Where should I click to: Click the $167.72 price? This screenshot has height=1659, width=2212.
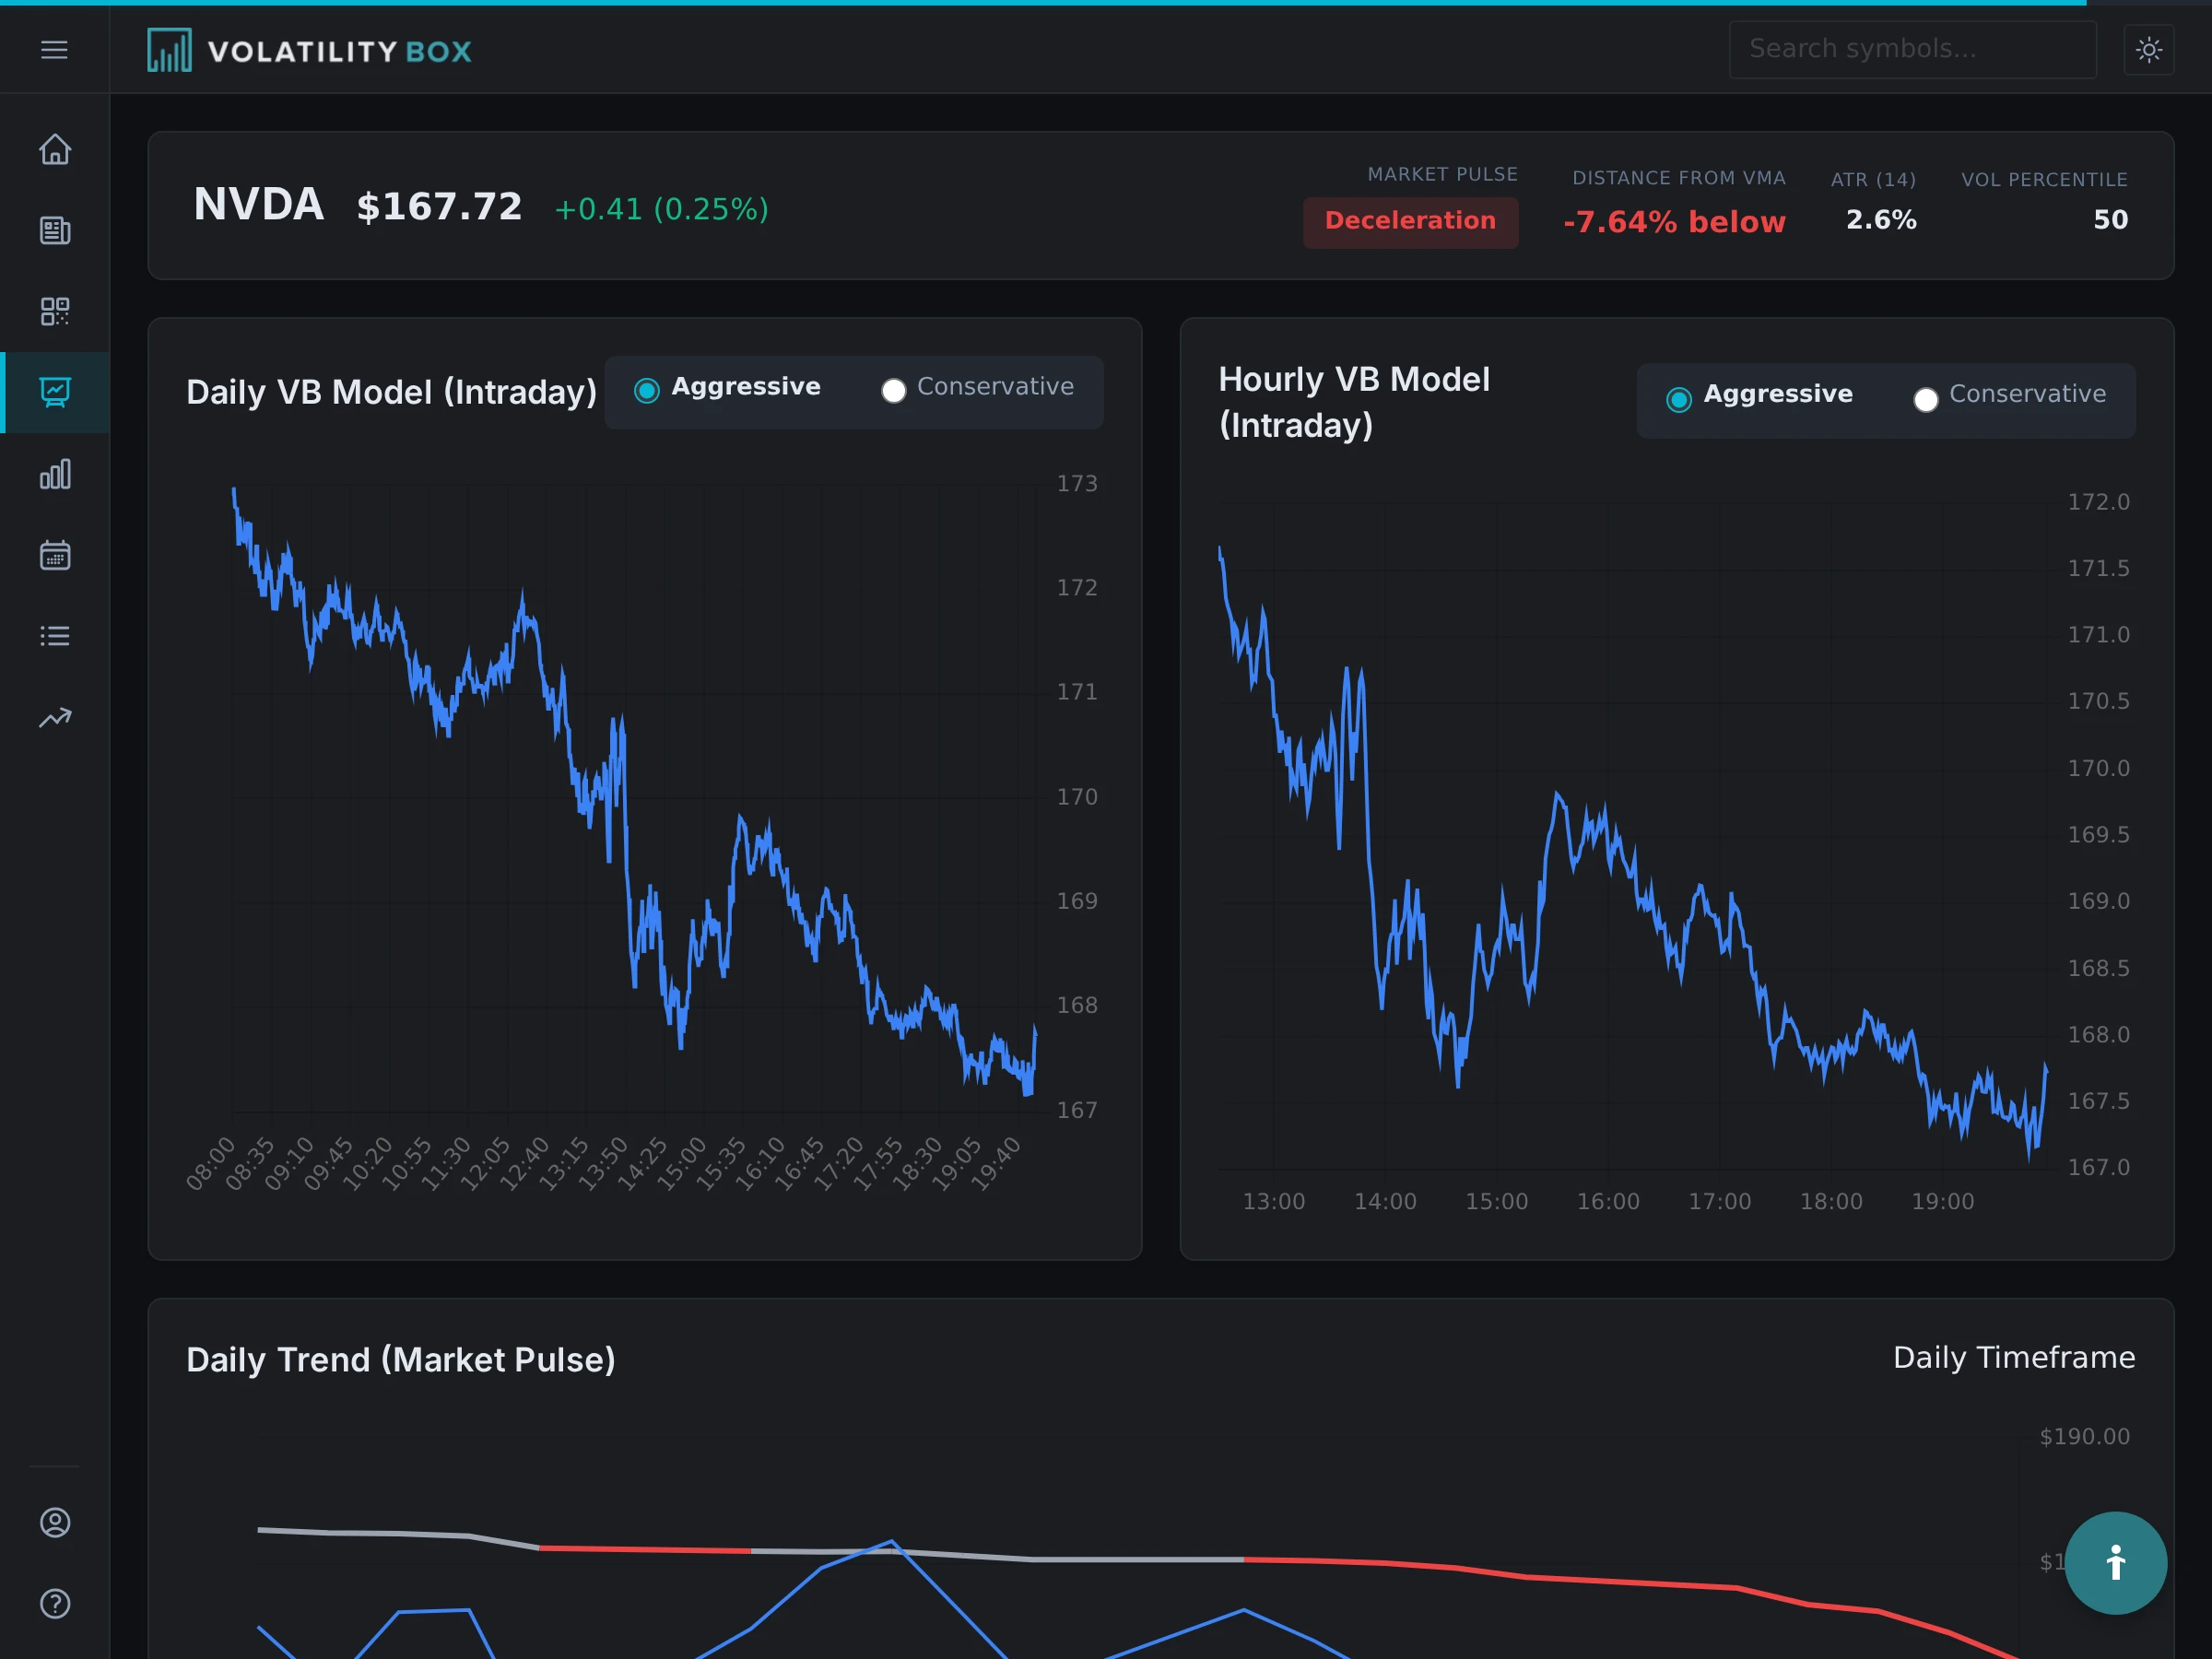[439, 207]
